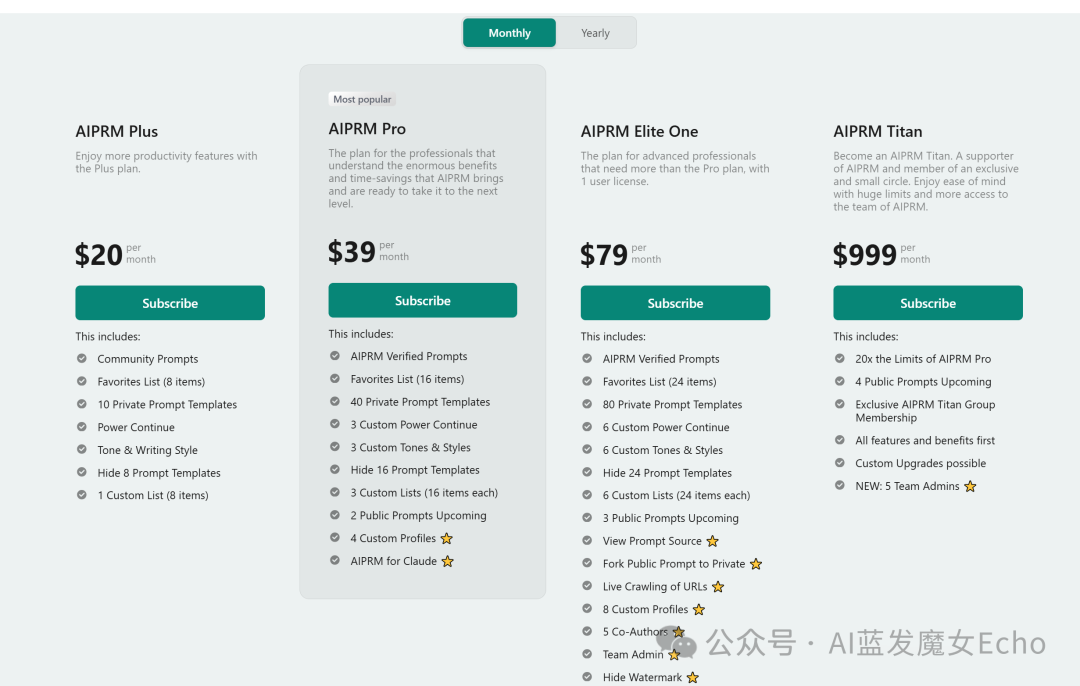This screenshot has height=686, width=1080.
Task: Click the check icon beside Tone & Writing Style
Action: click(82, 449)
